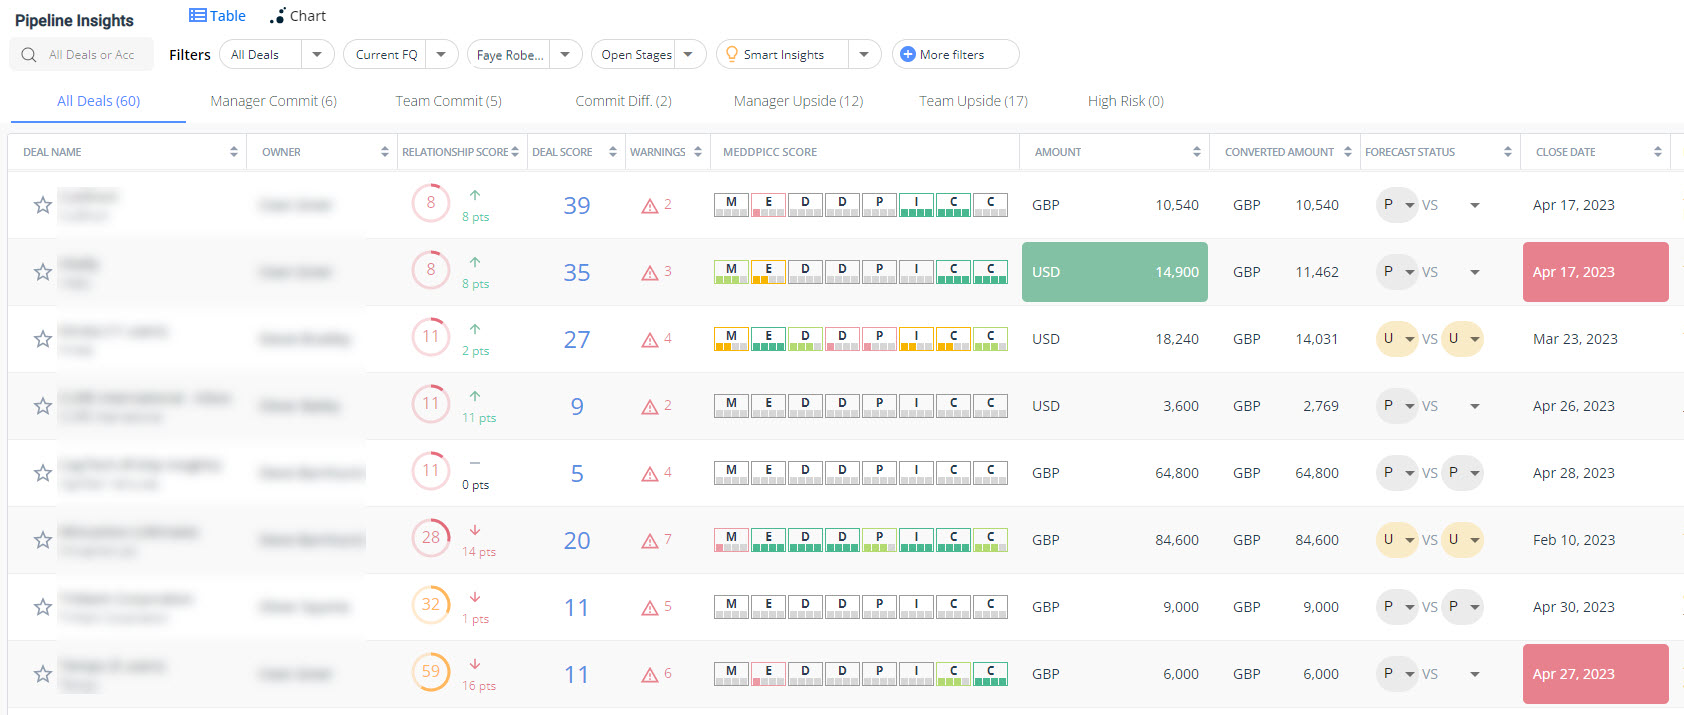Sort by Converted Amount column arrows
Image resolution: width=1684 pixels, height=715 pixels.
[1348, 152]
